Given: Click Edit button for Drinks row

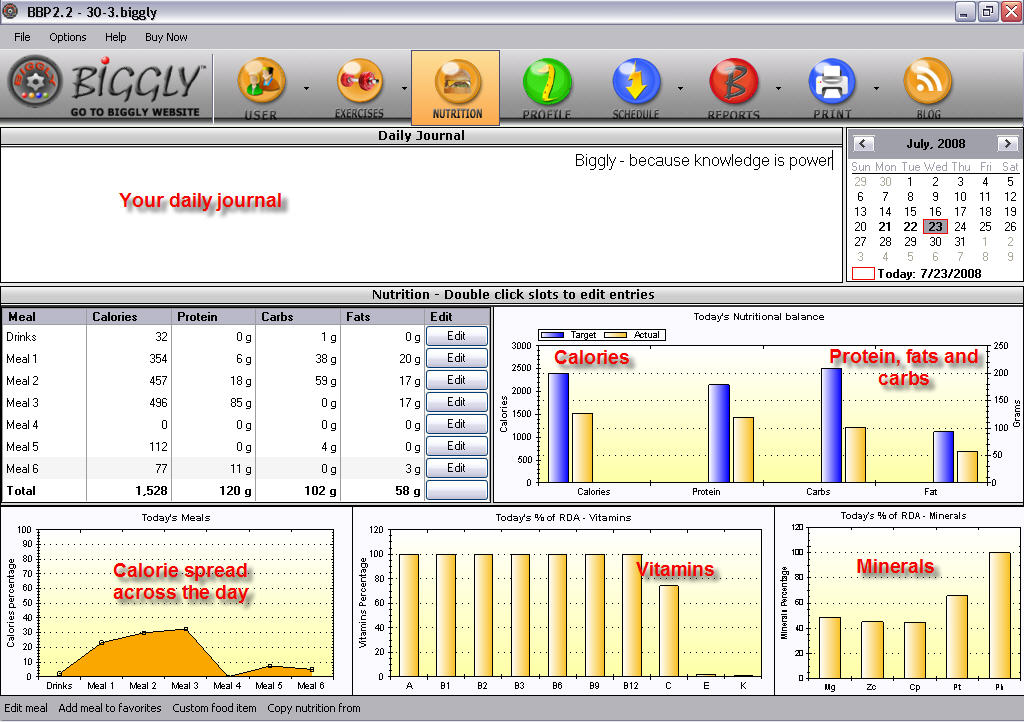Looking at the screenshot, I should coord(456,336).
